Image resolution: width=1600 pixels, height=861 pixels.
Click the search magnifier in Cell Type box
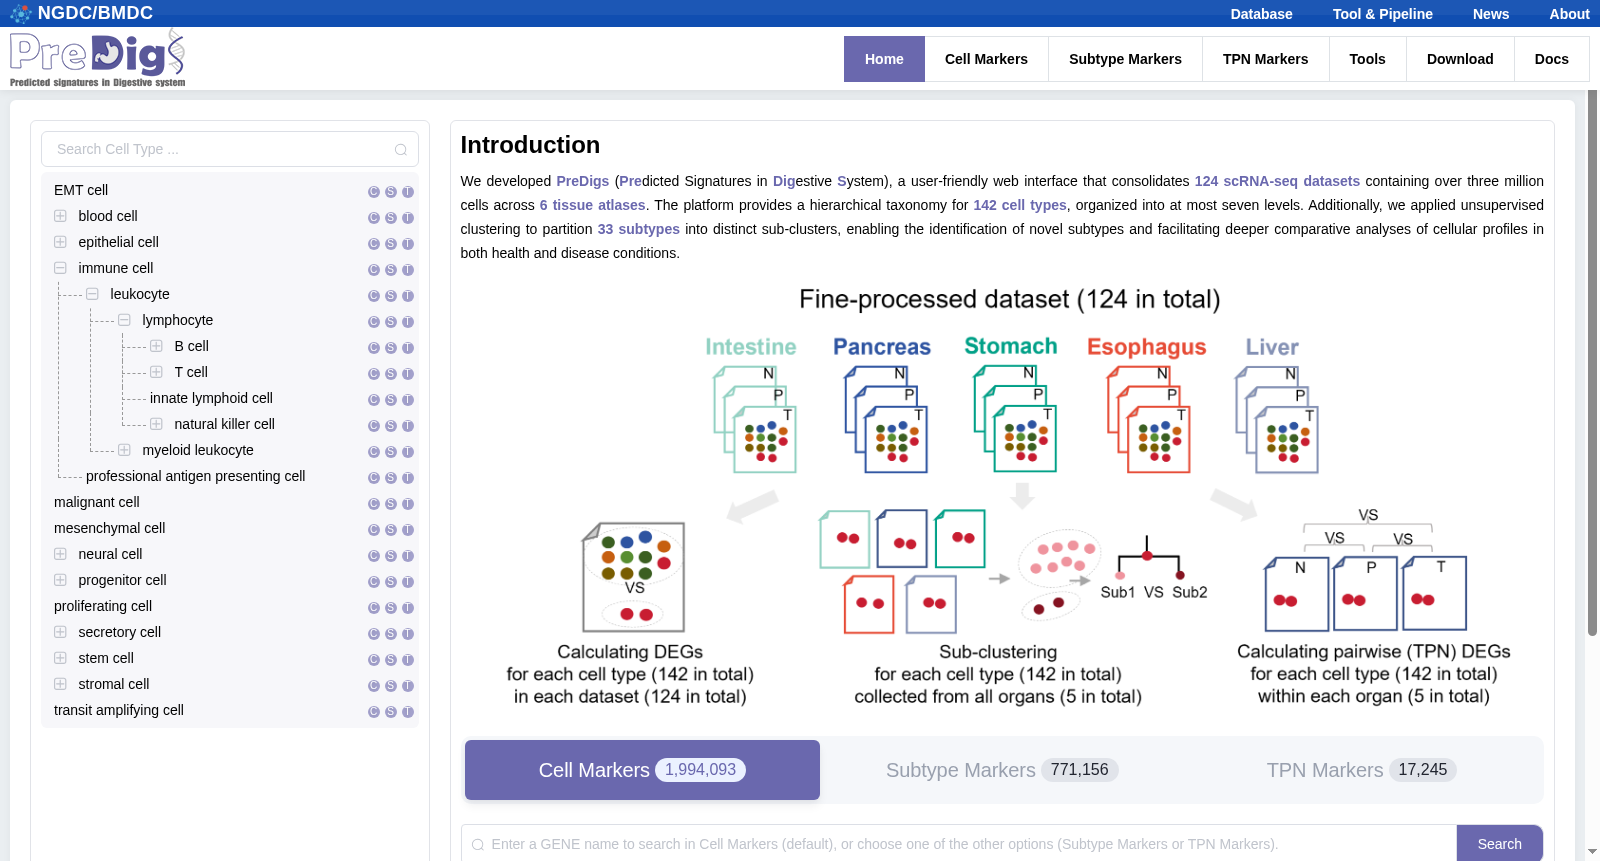pos(401,150)
